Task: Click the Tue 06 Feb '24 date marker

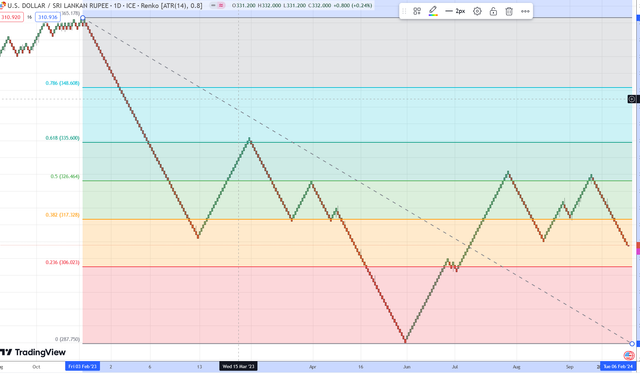Action: click(618, 367)
